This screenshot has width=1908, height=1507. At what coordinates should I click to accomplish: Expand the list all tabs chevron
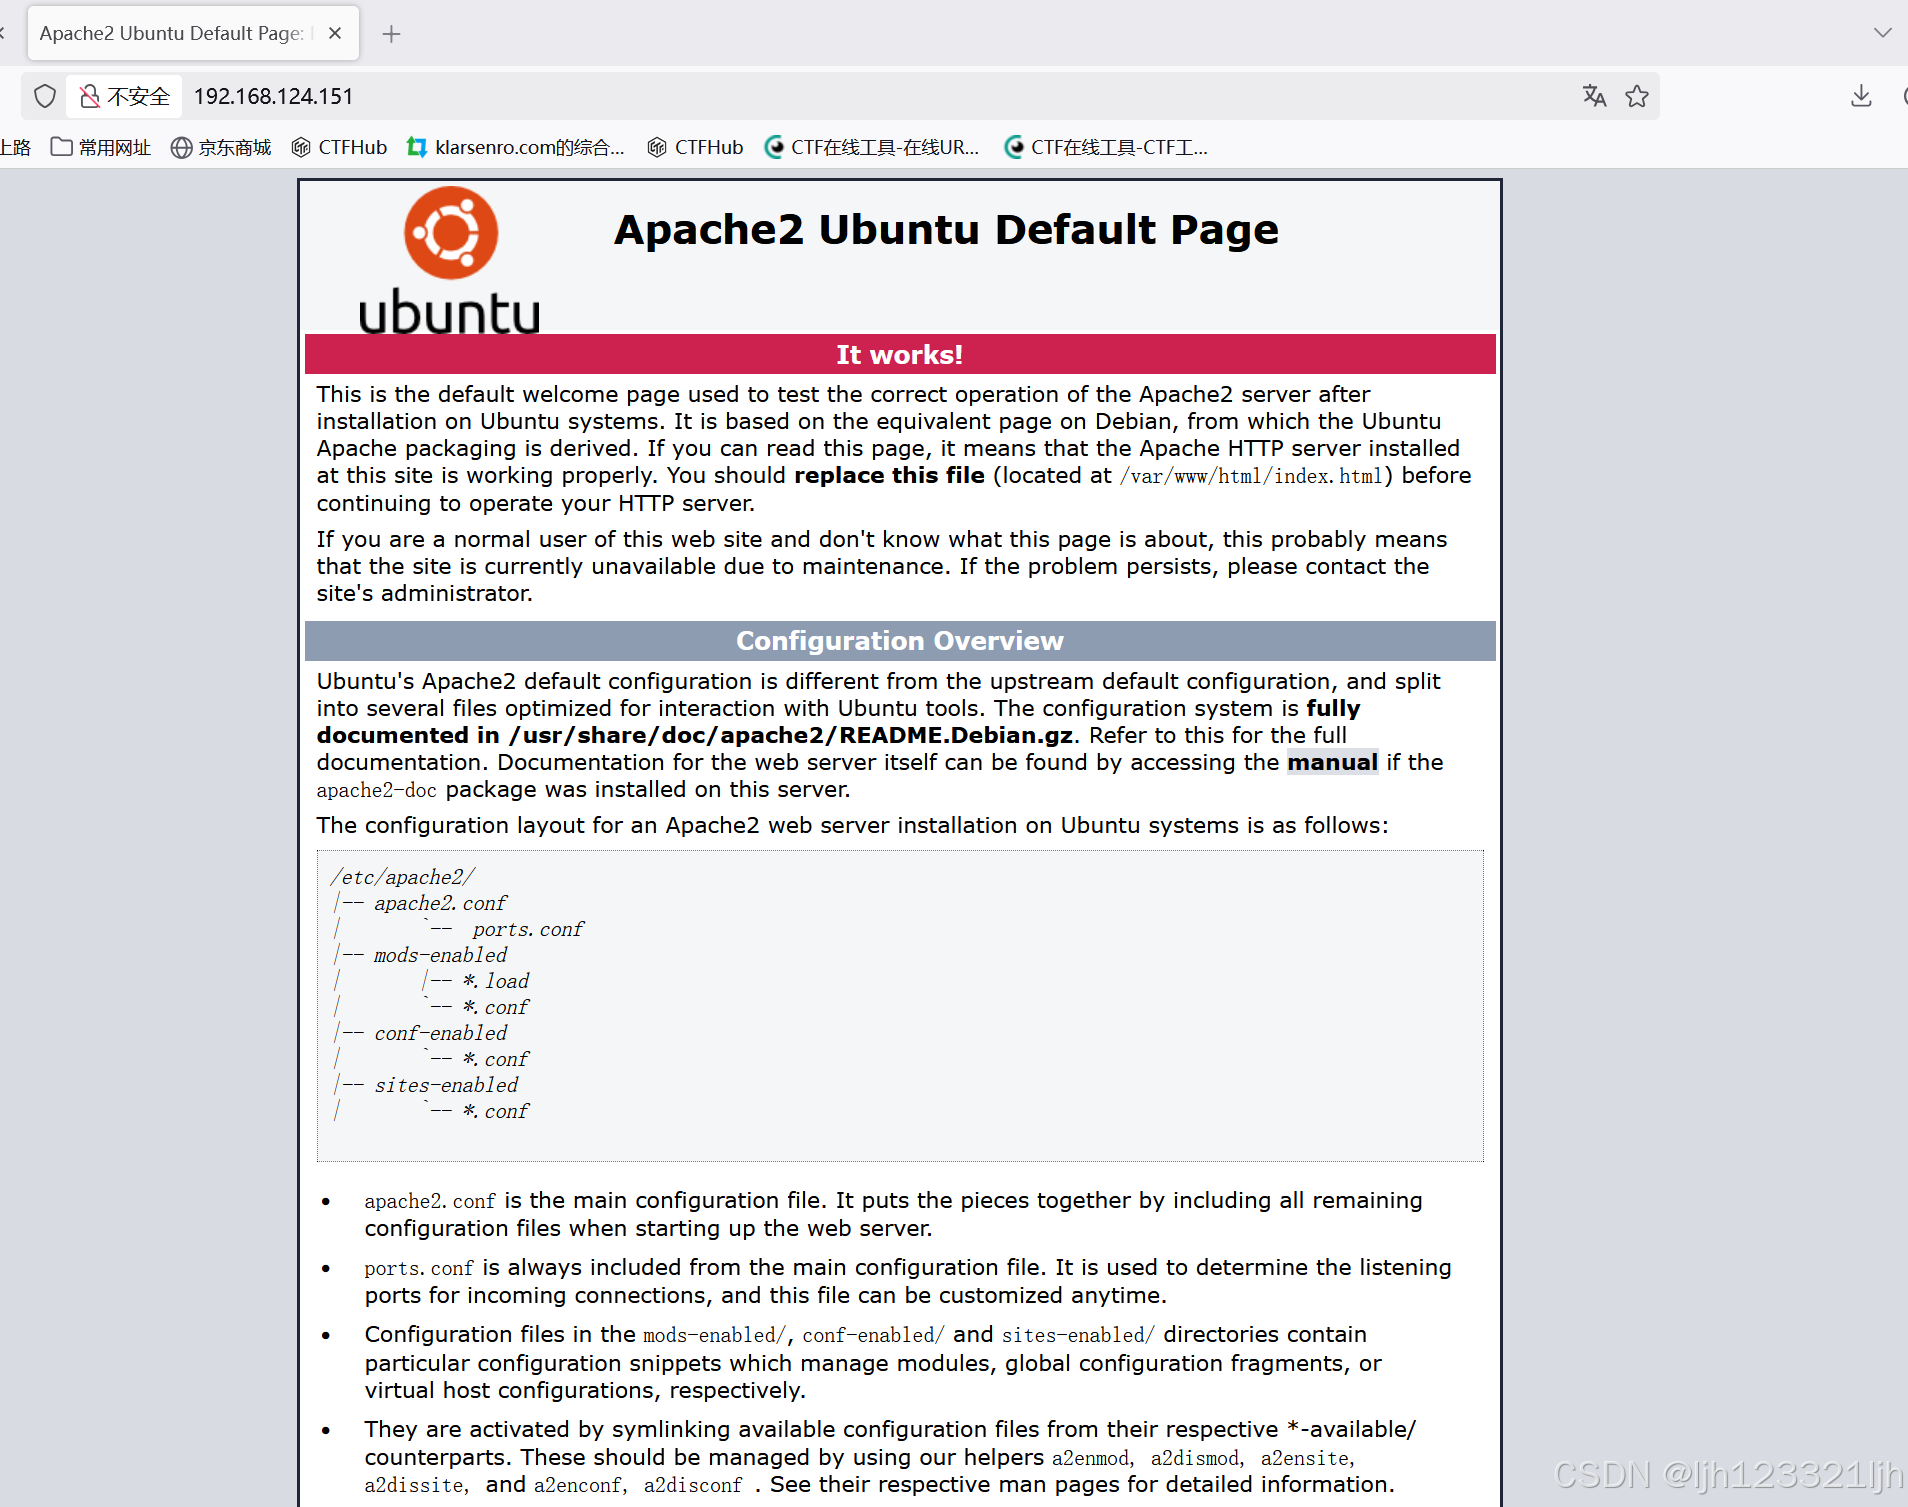1882,33
